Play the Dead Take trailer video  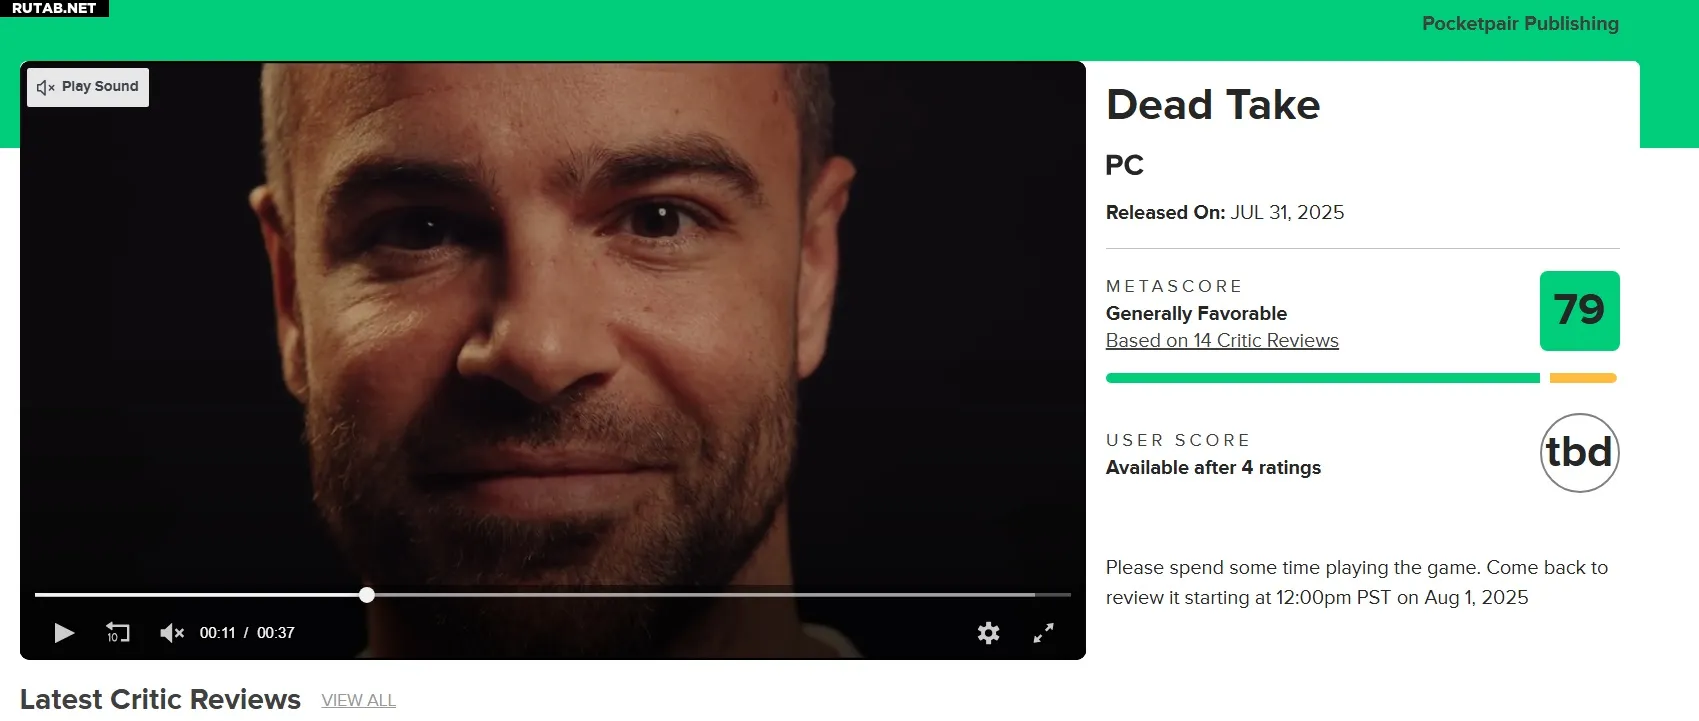pyautogui.click(x=64, y=633)
